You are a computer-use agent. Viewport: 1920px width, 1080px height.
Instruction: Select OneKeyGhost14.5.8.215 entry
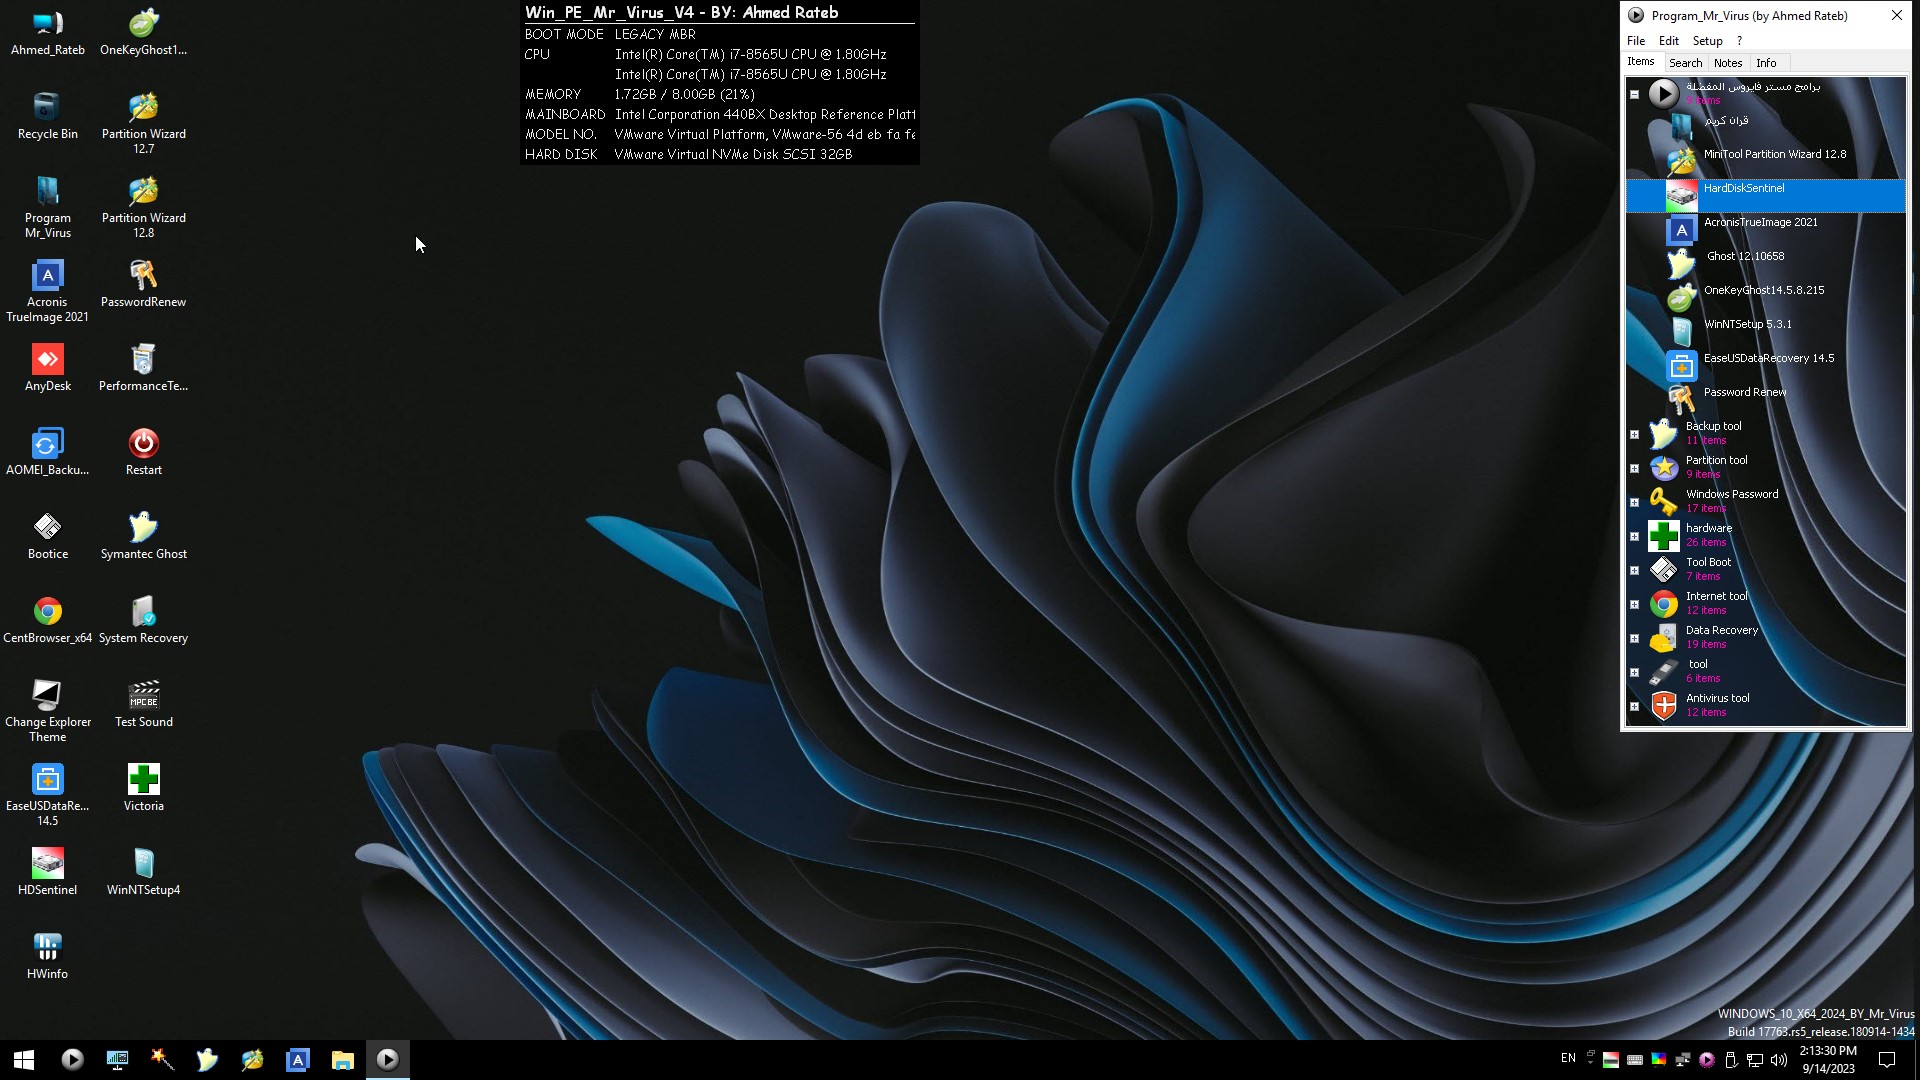(x=1766, y=297)
